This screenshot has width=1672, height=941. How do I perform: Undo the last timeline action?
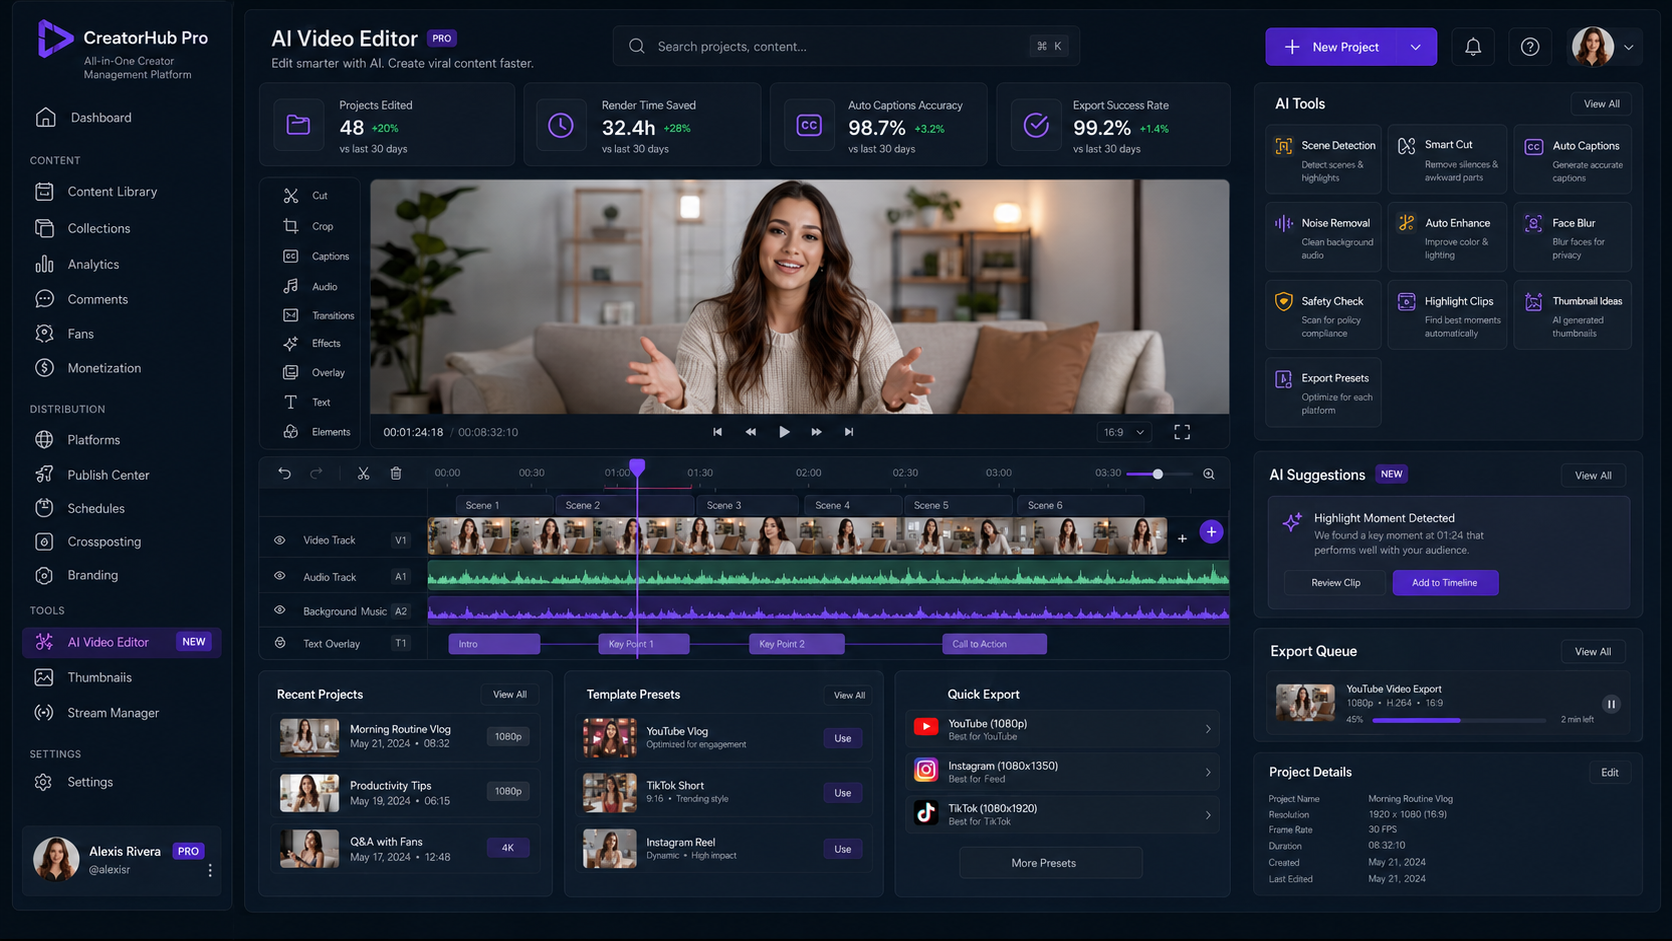click(x=285, y=473)
